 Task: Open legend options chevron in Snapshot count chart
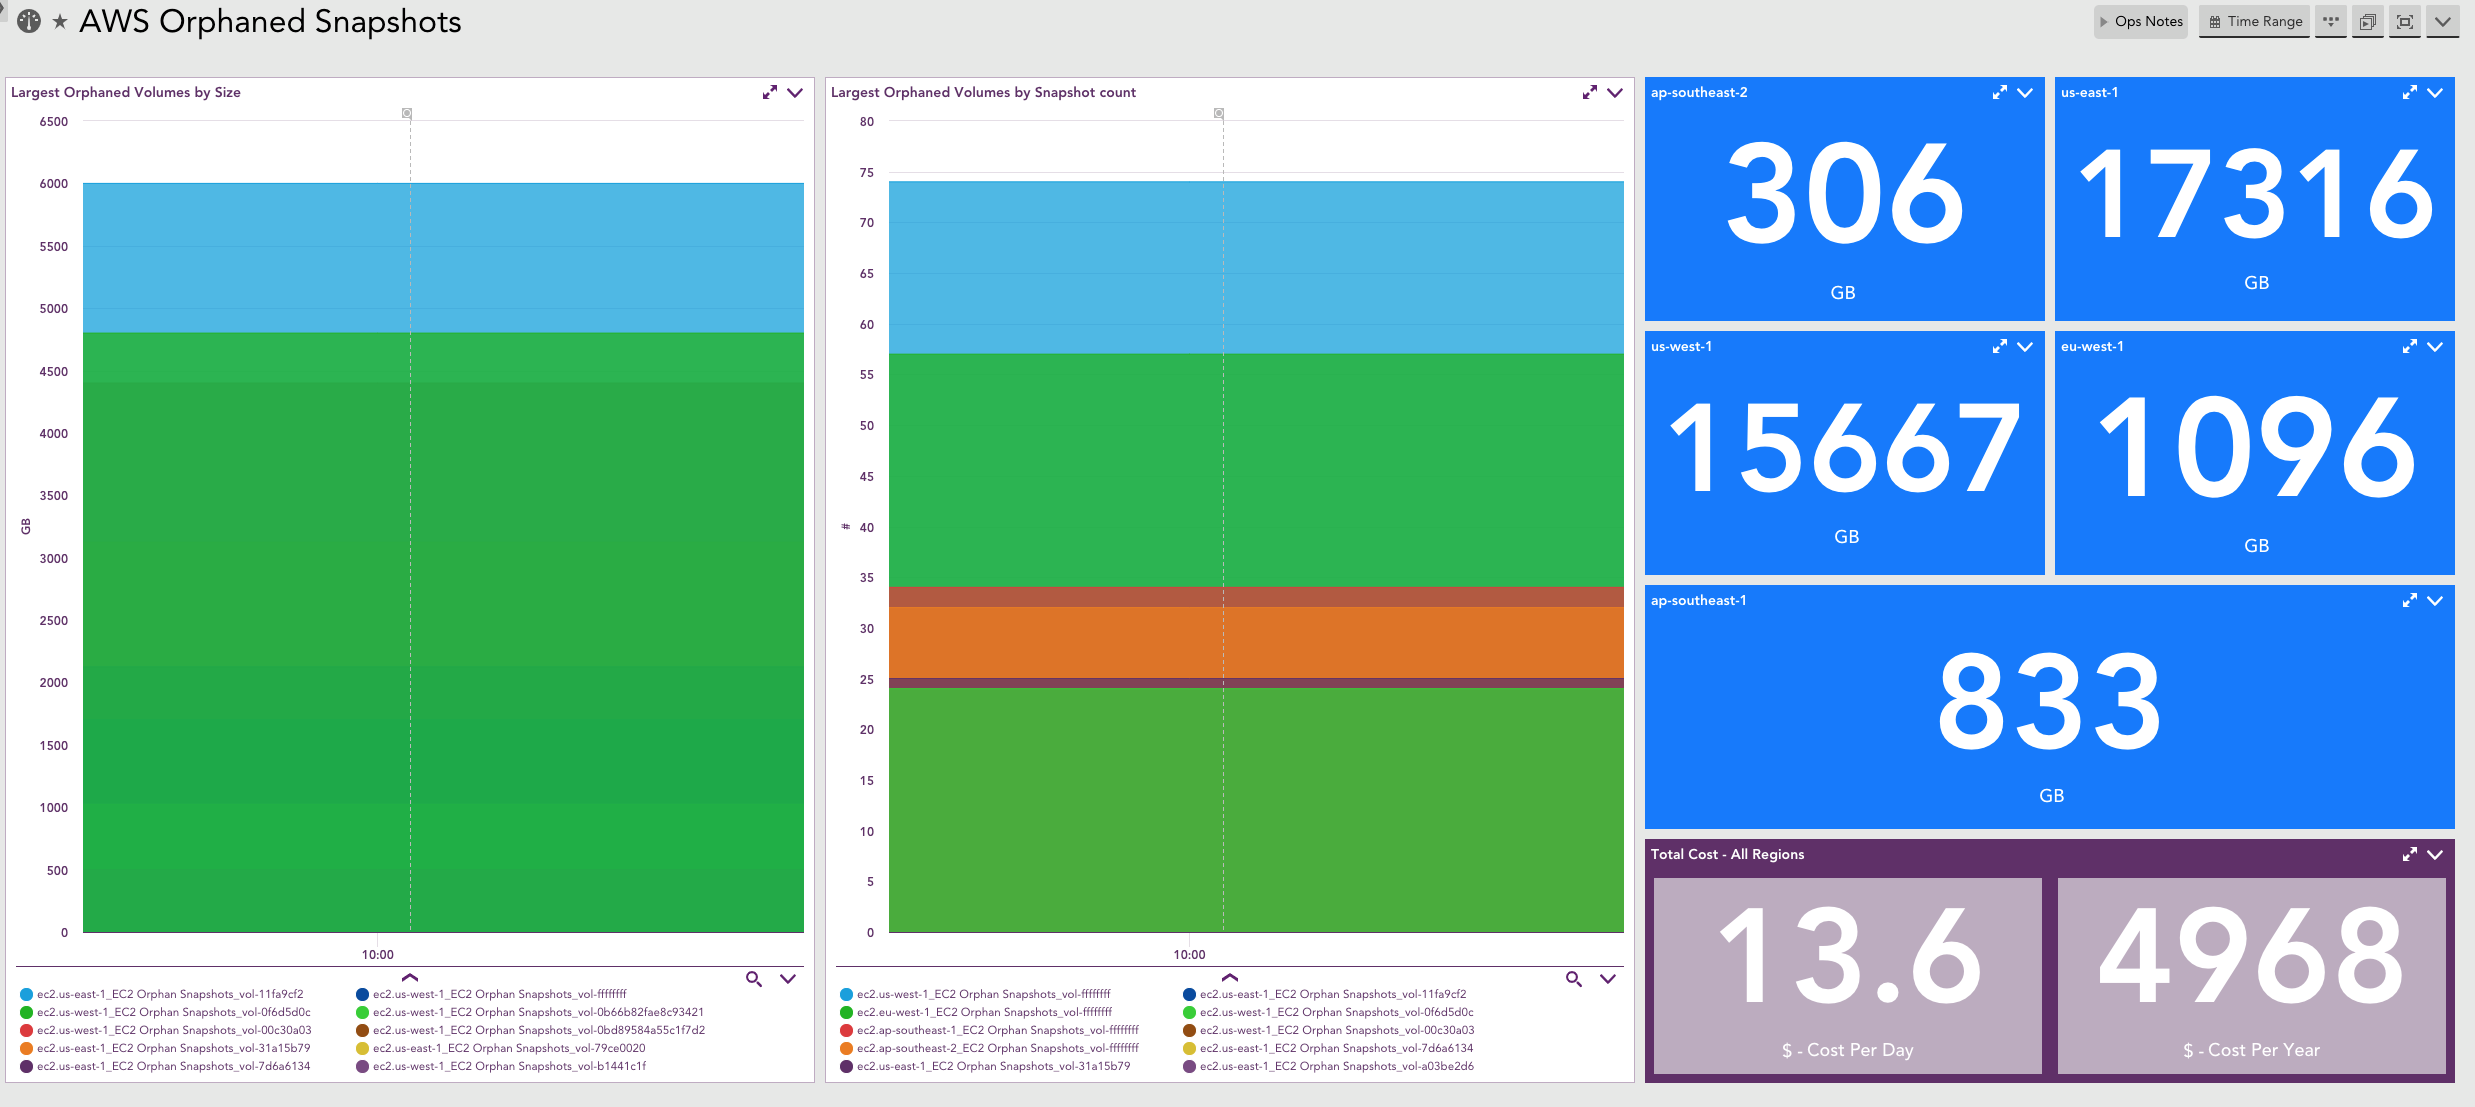[1608, 979]
